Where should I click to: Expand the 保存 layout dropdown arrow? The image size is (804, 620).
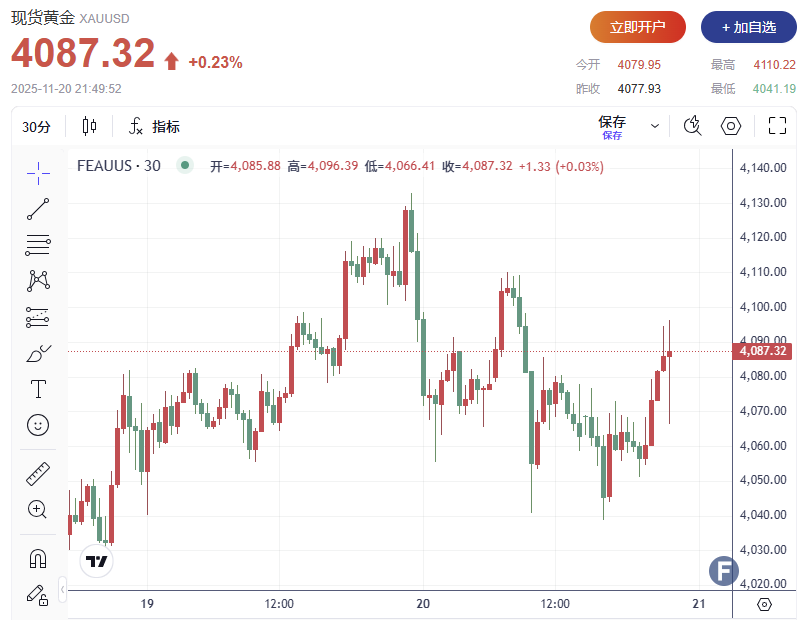pyautogui.click(x=655, y=126)
